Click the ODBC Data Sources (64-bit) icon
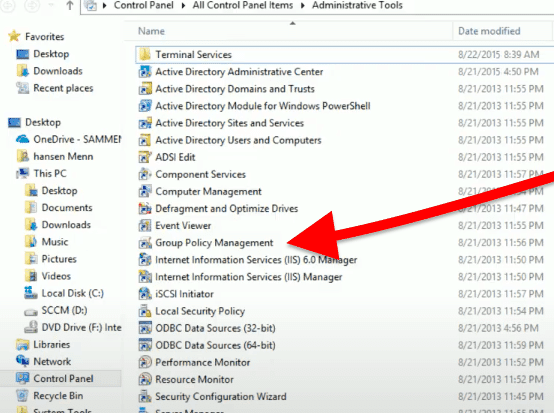Viewport: 554px width, 413px height. (145, 345)
